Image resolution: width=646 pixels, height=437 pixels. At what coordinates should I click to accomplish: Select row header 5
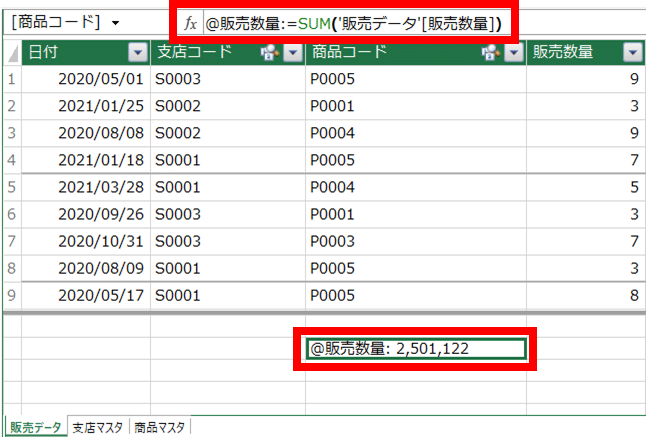point(12,187)
